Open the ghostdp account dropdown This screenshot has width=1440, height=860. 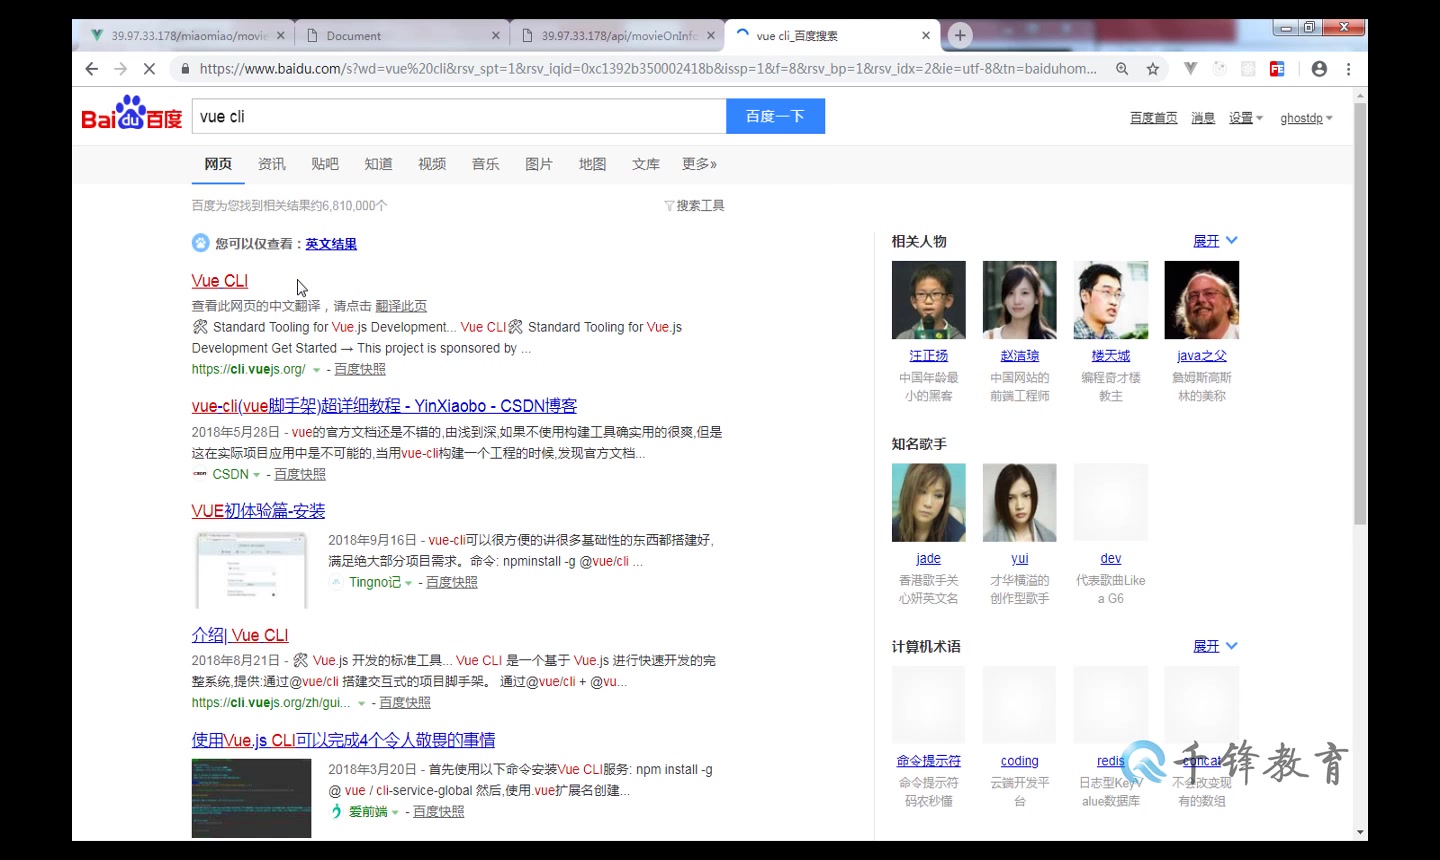(x=1306, y=118)
